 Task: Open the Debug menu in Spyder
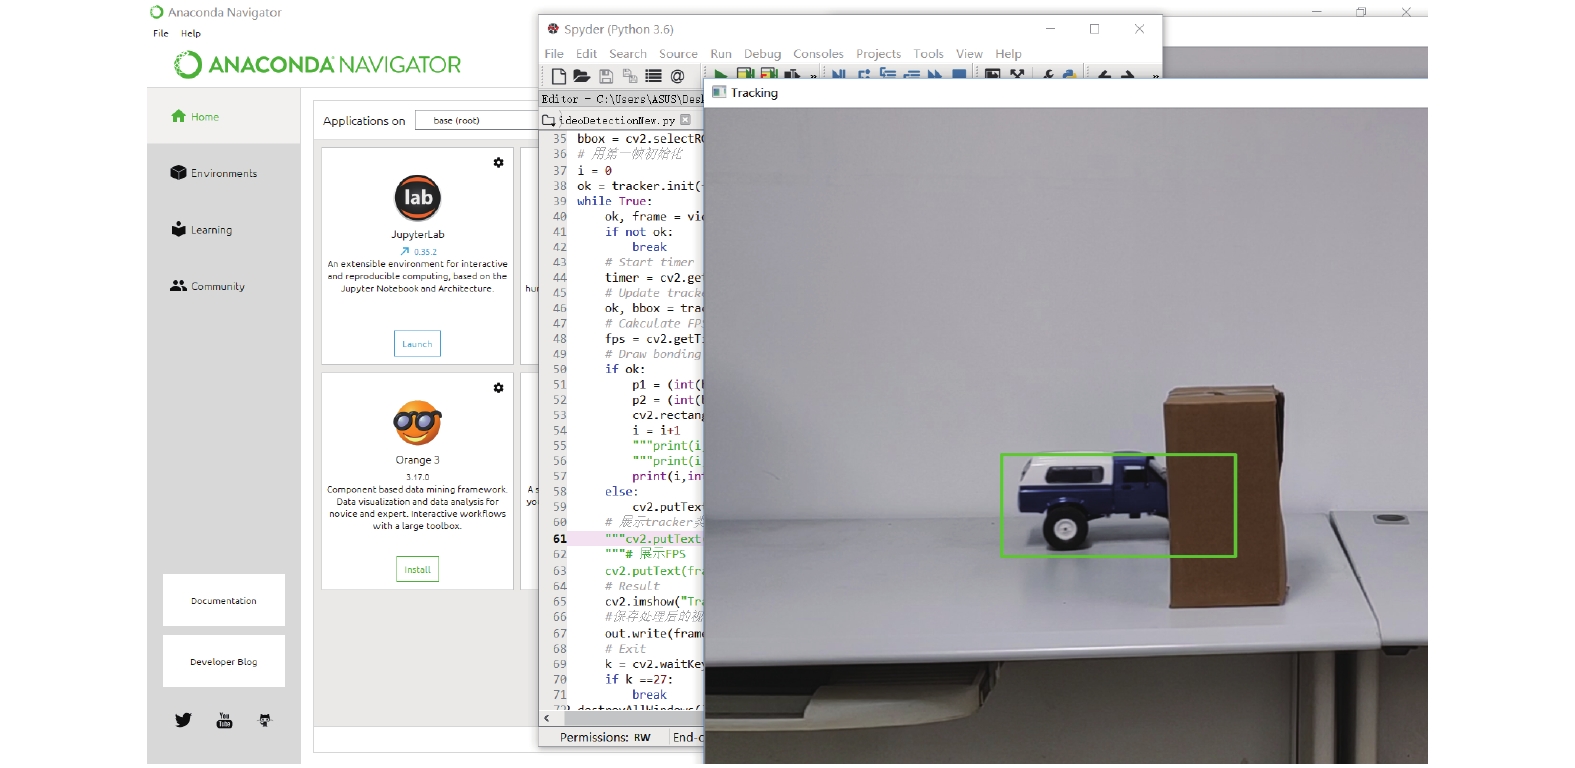pos(762,54)
